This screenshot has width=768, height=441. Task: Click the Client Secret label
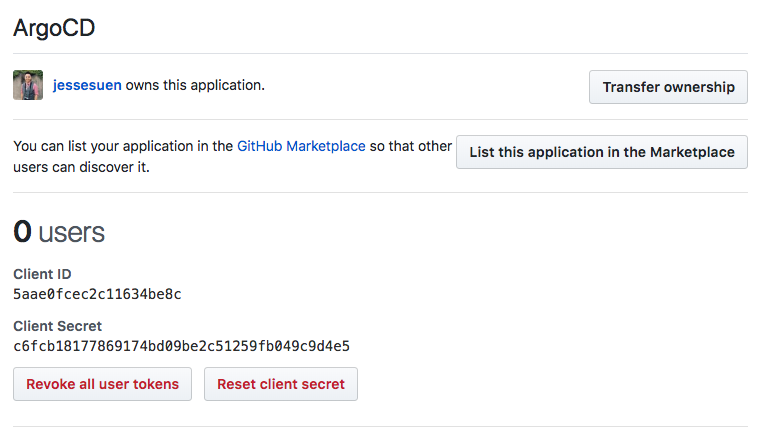[x=57, y=326]
